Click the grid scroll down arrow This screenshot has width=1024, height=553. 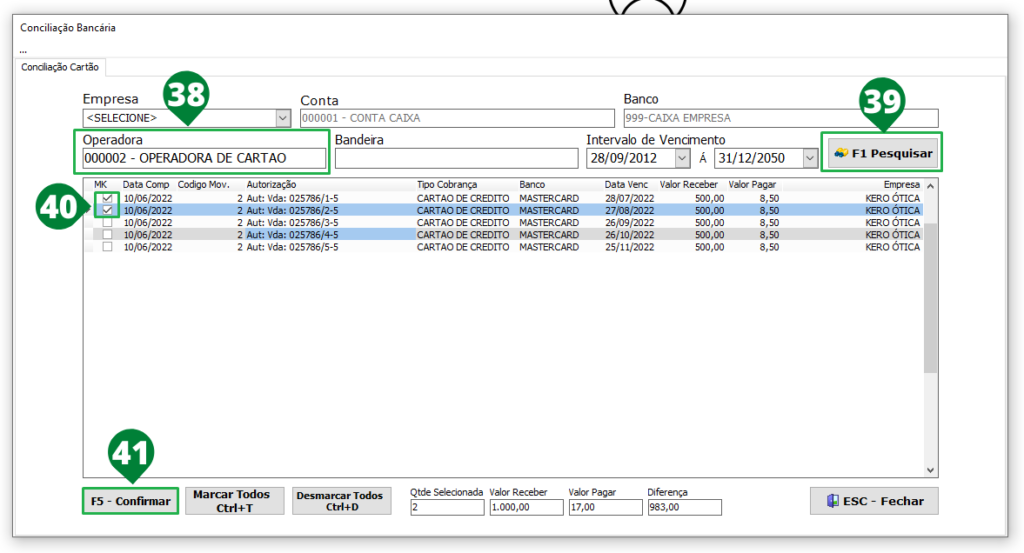(931, 470)
